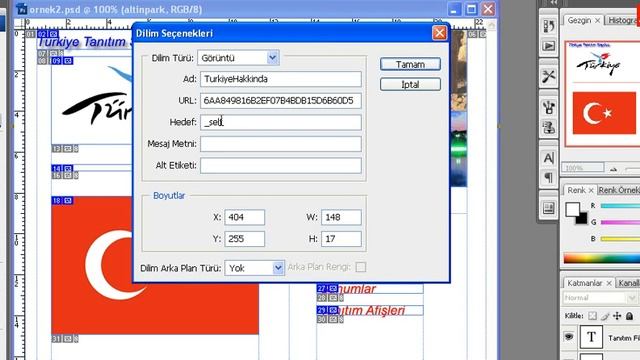Click the Alt Etiketi input field
This screenshot has width=640, height=360.
281,165
